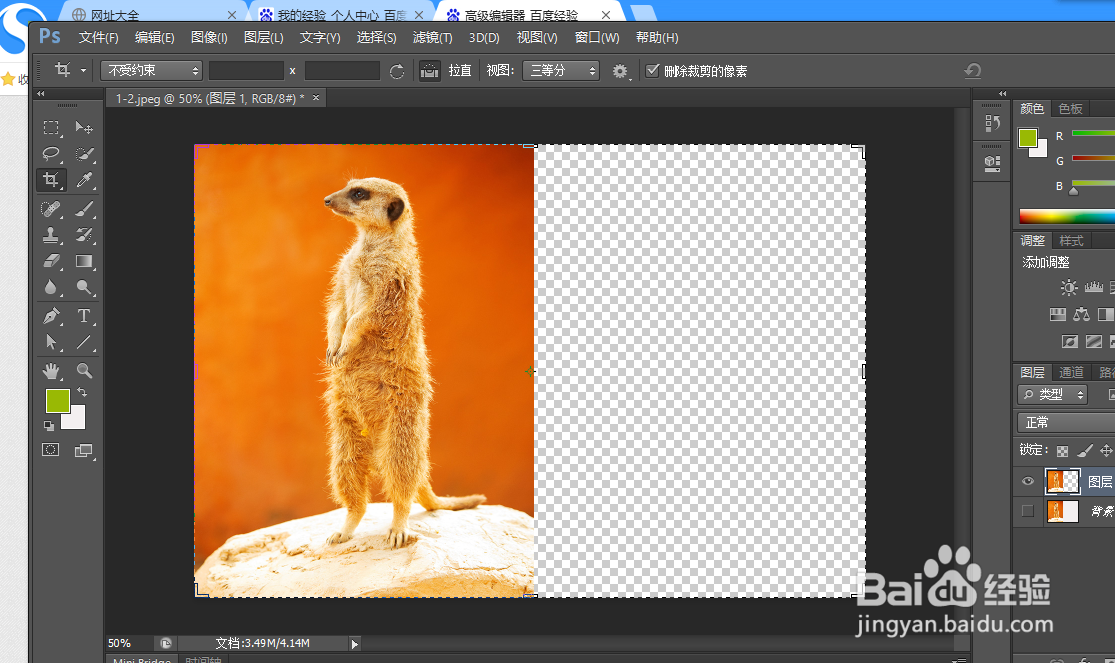Clear the crop aspect ratio values

coord(397,71)
